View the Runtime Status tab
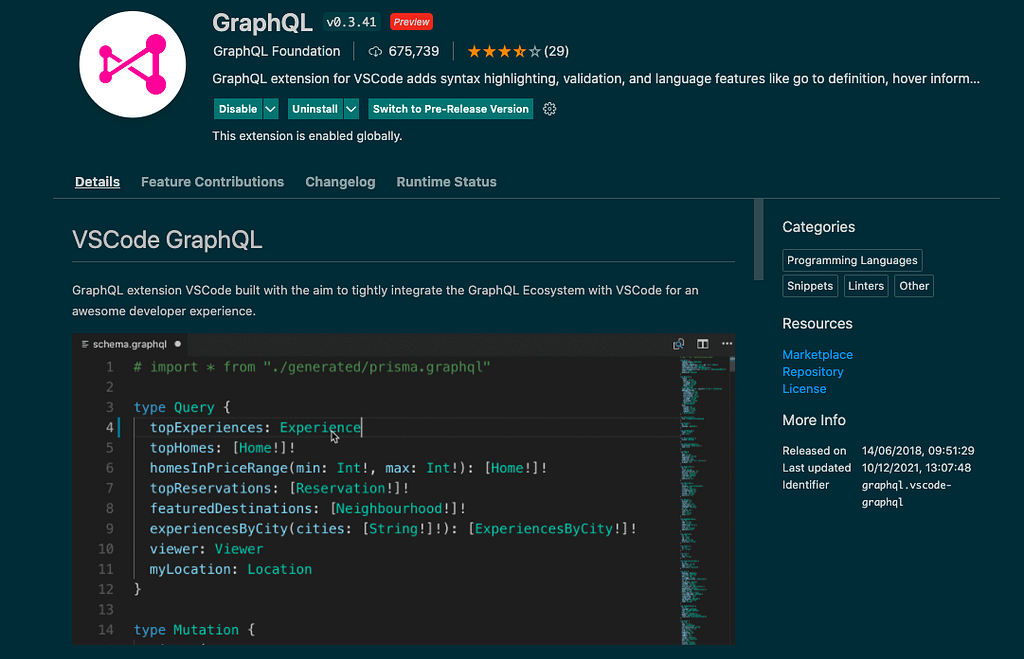 coord(447,182)
